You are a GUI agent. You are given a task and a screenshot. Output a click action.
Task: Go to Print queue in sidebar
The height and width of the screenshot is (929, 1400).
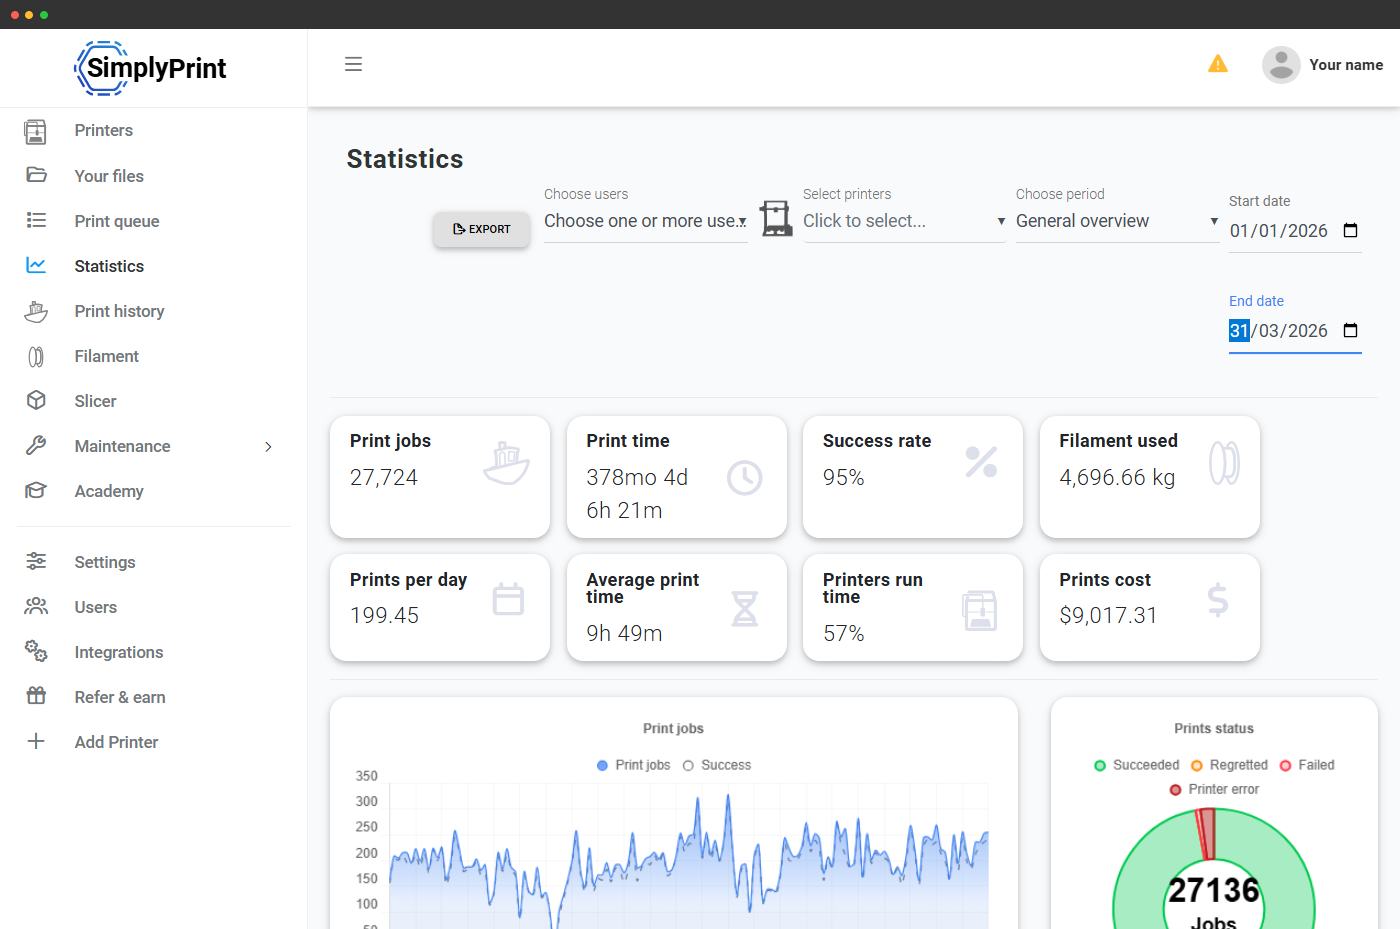[x=117, y=221]
